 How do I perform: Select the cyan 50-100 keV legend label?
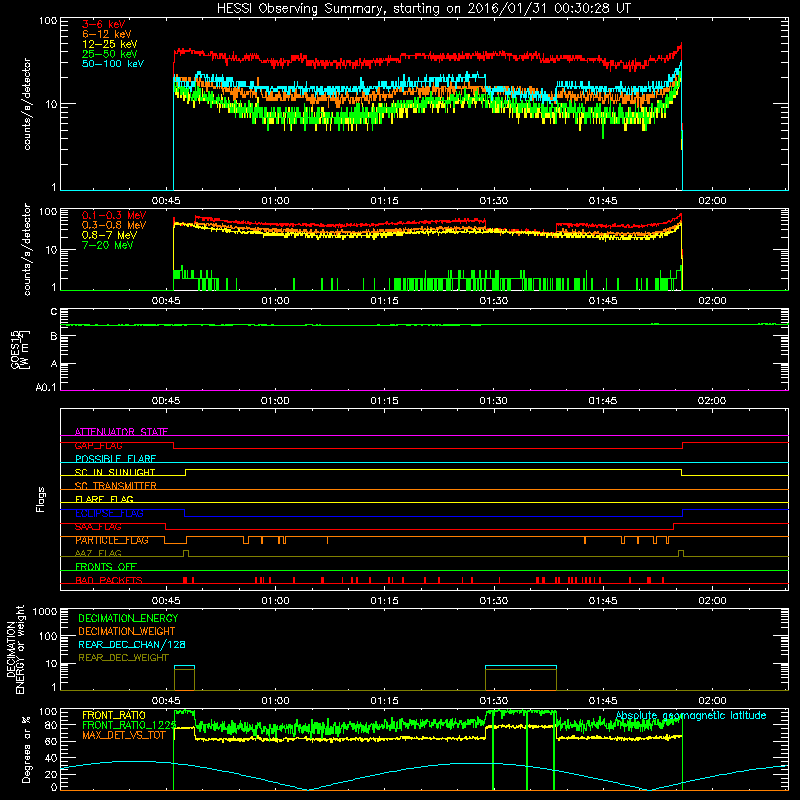pyautogui.click(x=113, y=64)
